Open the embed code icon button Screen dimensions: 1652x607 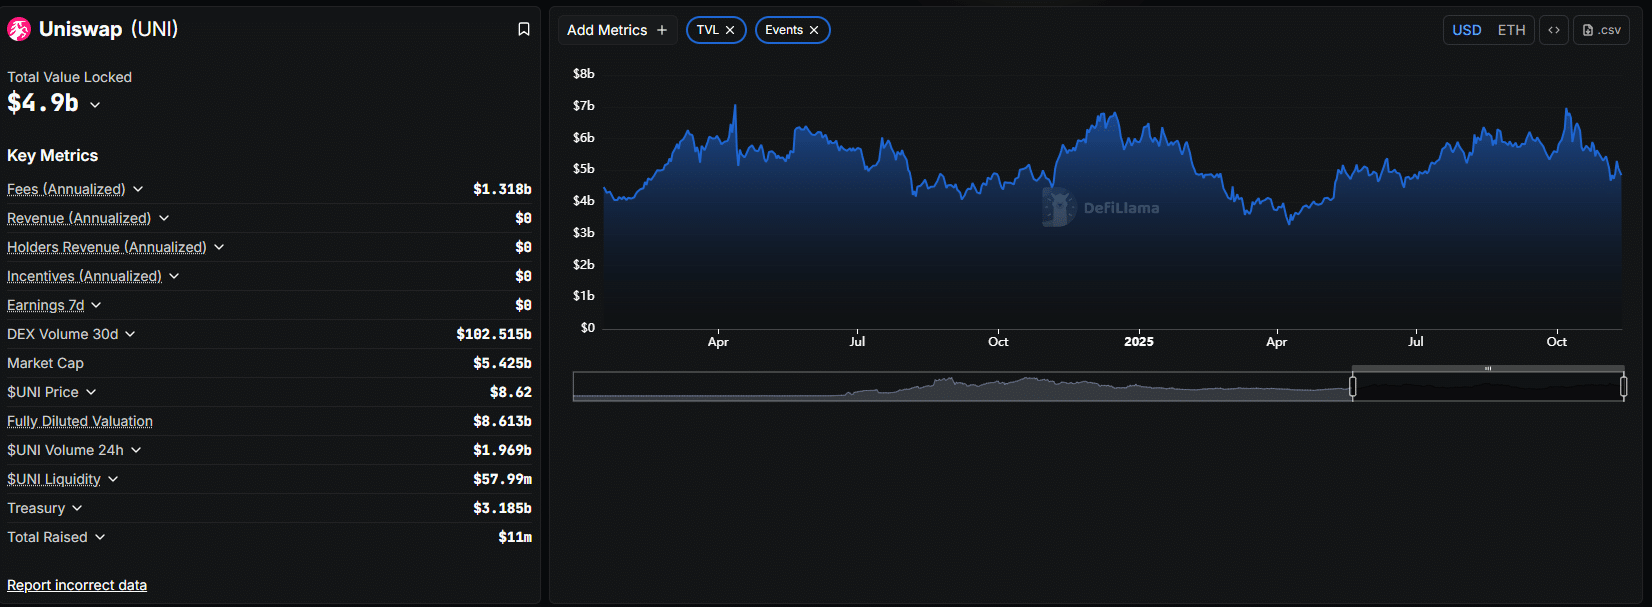click(1553, 30)
